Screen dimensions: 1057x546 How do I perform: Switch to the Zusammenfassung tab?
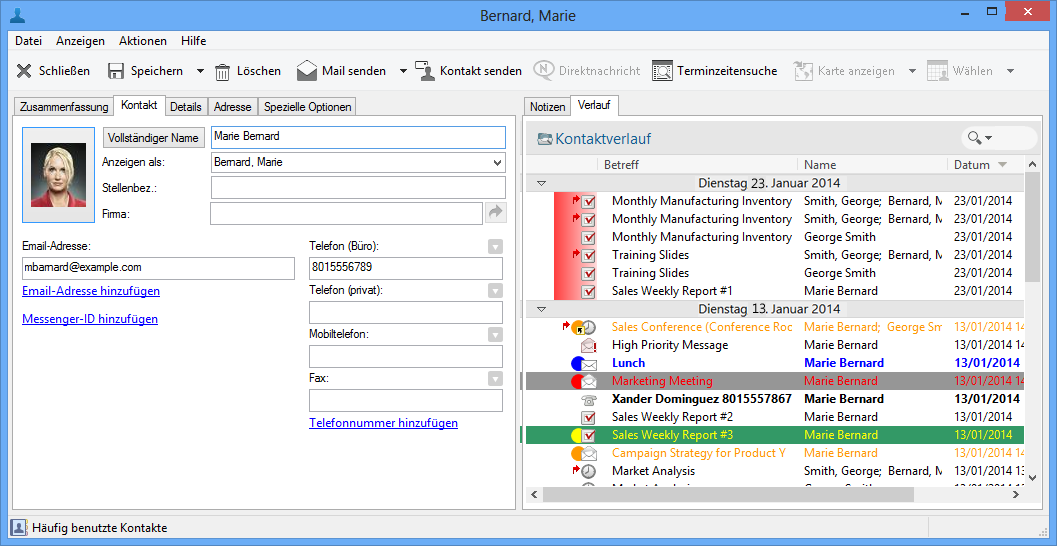pyautogui.click(x=64, y=107)
